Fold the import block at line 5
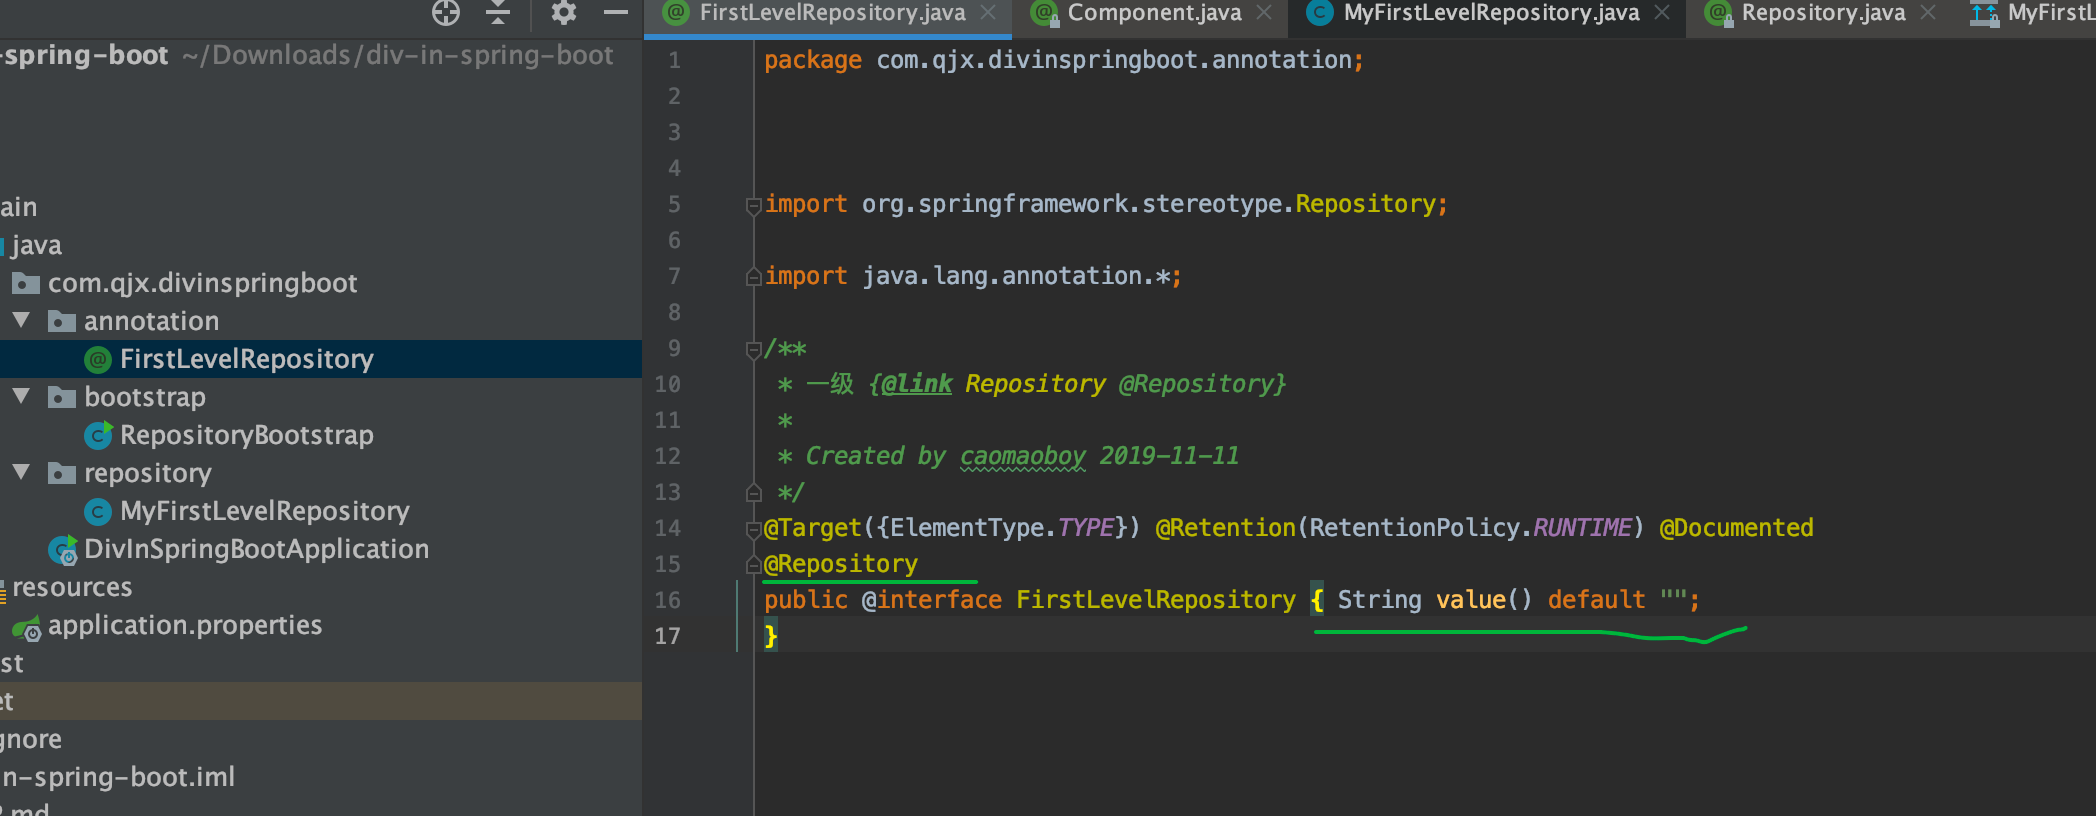This screenshot has height=816, width=2096. tap(754, 206)
